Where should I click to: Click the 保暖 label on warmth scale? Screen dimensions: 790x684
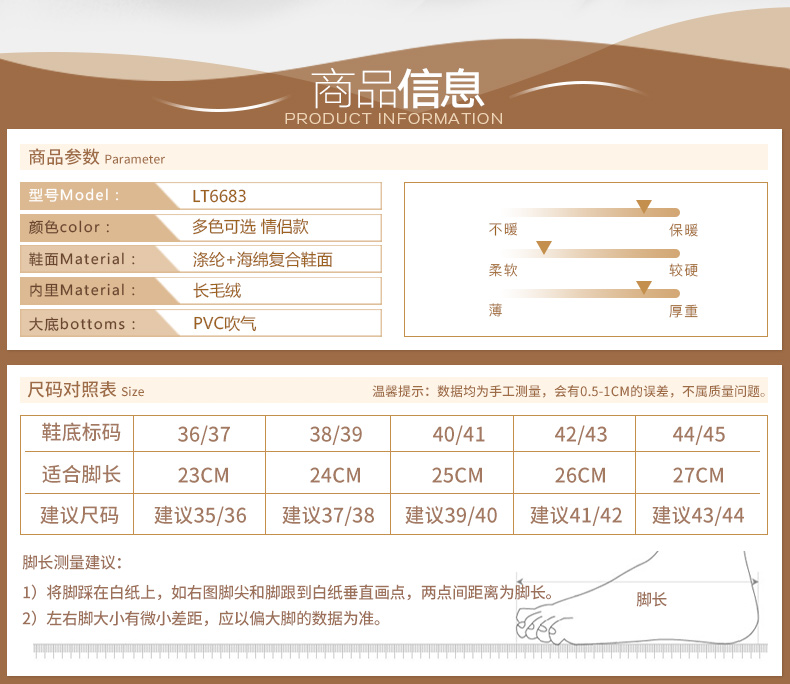683,230
